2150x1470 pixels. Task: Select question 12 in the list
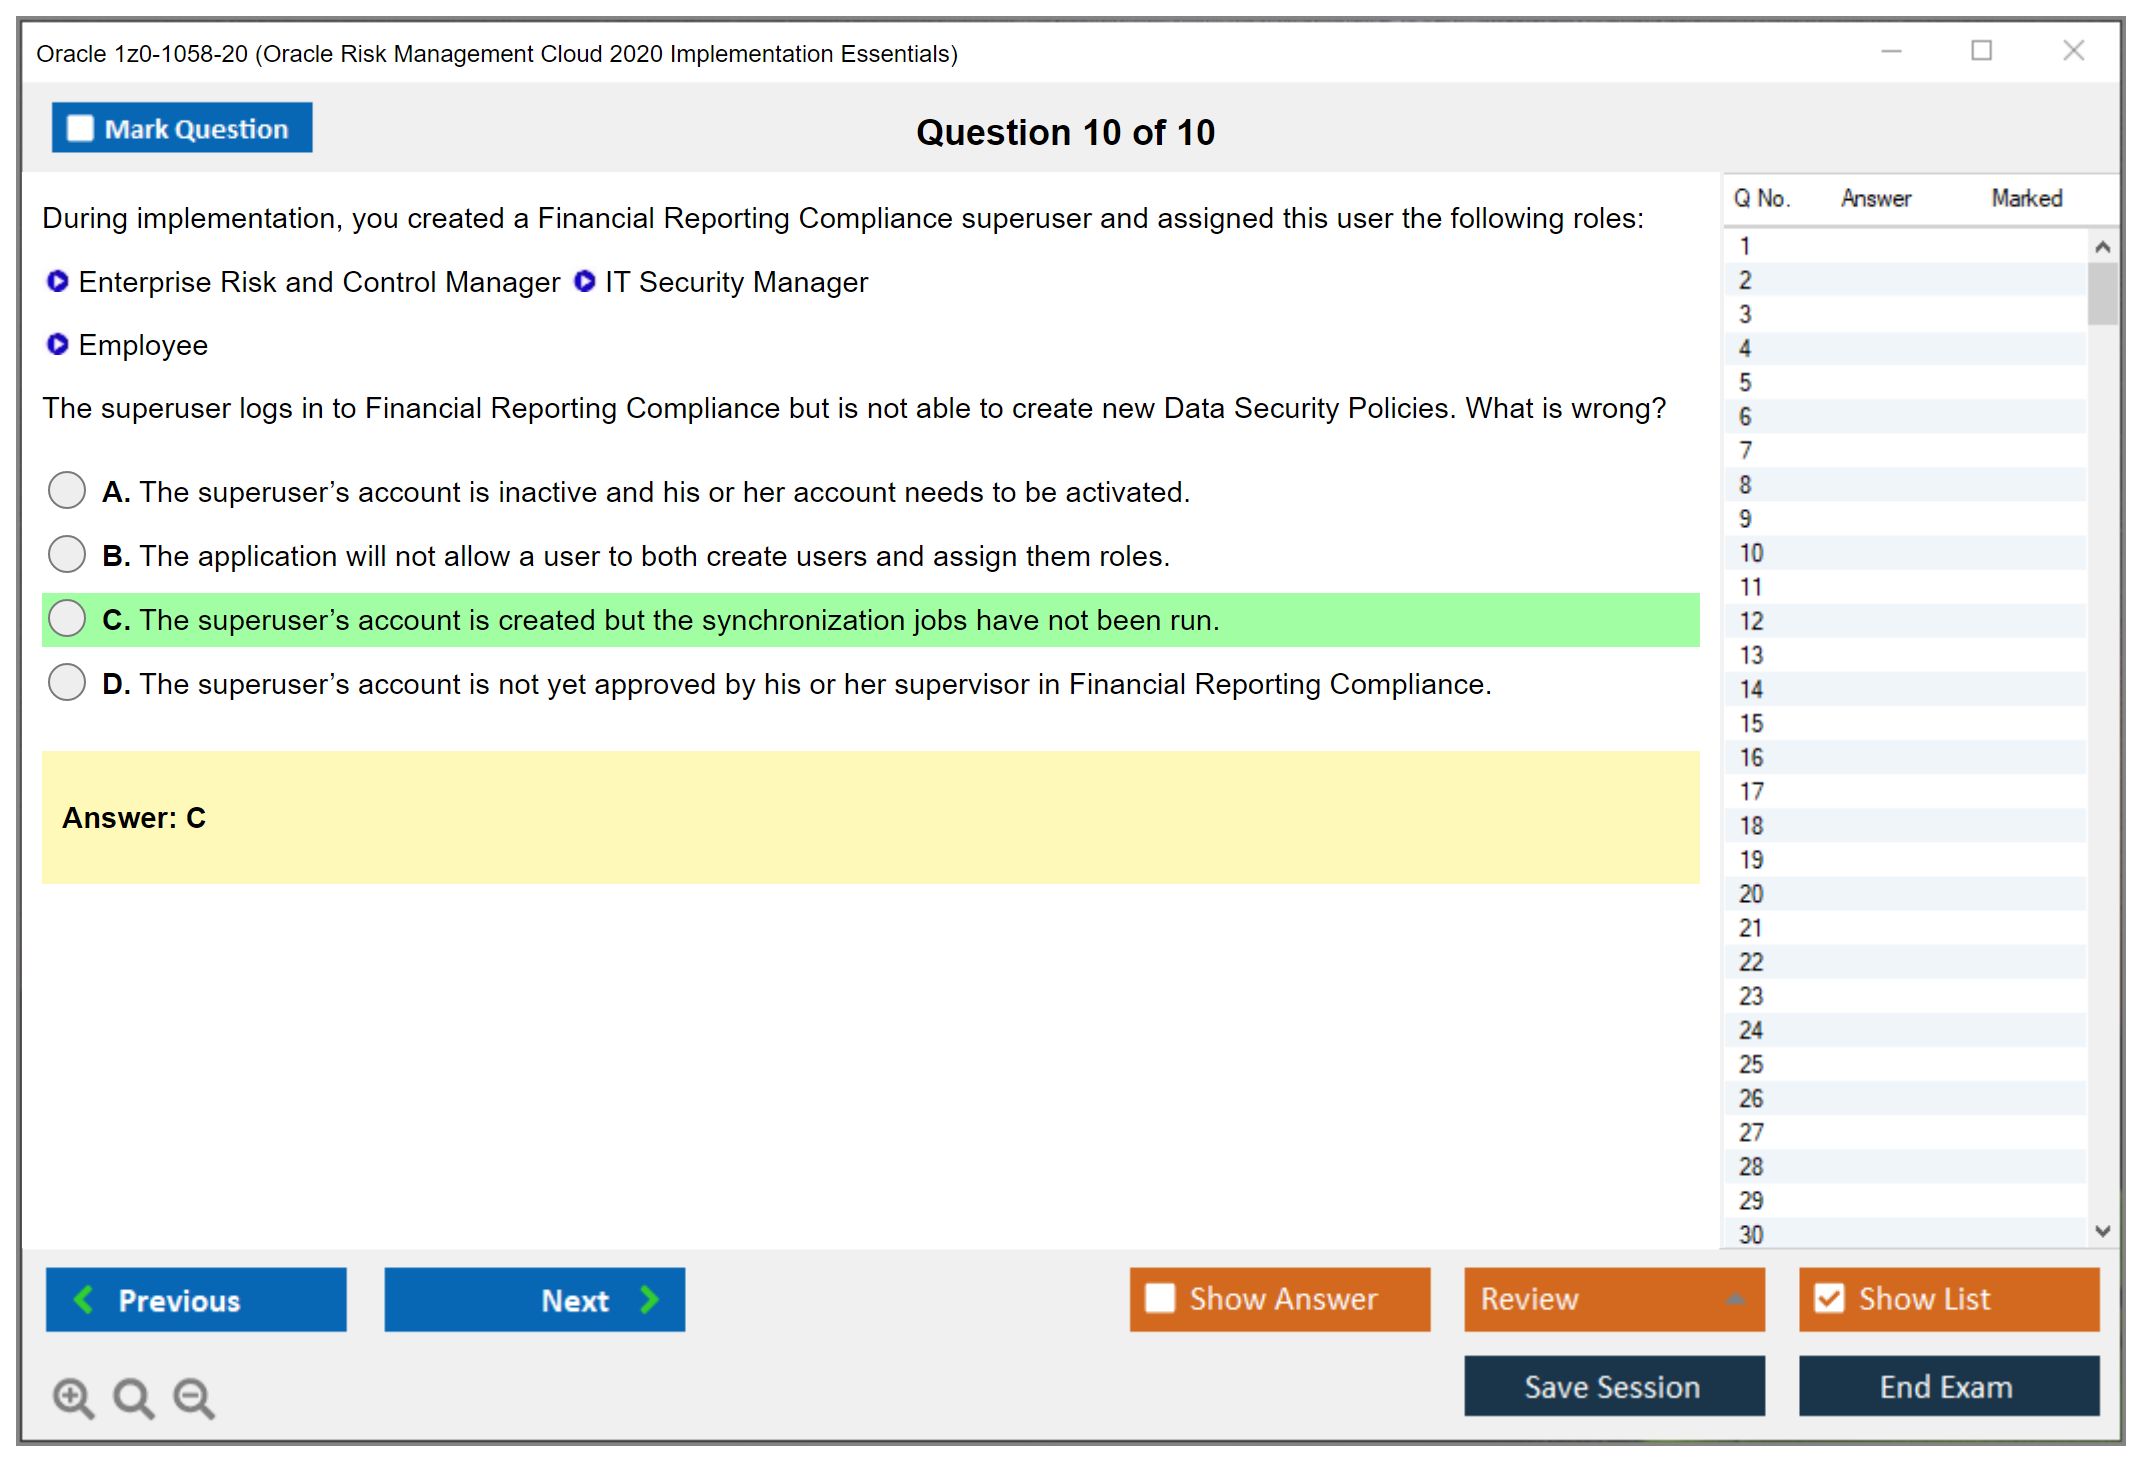(1905, 621)
